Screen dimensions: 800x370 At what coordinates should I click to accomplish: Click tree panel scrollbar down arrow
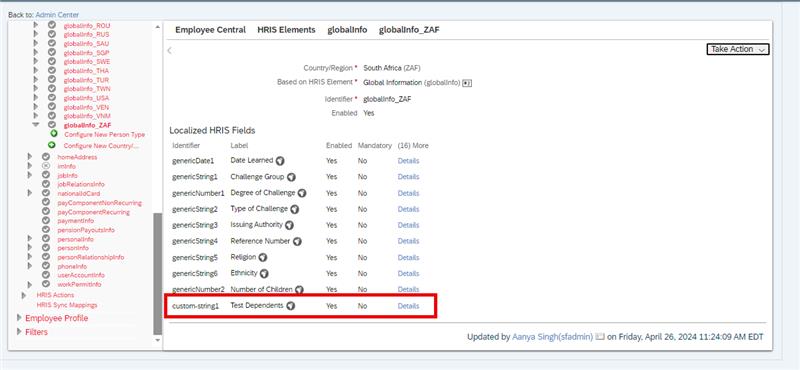pyautogui.click(x=158, y=339)
